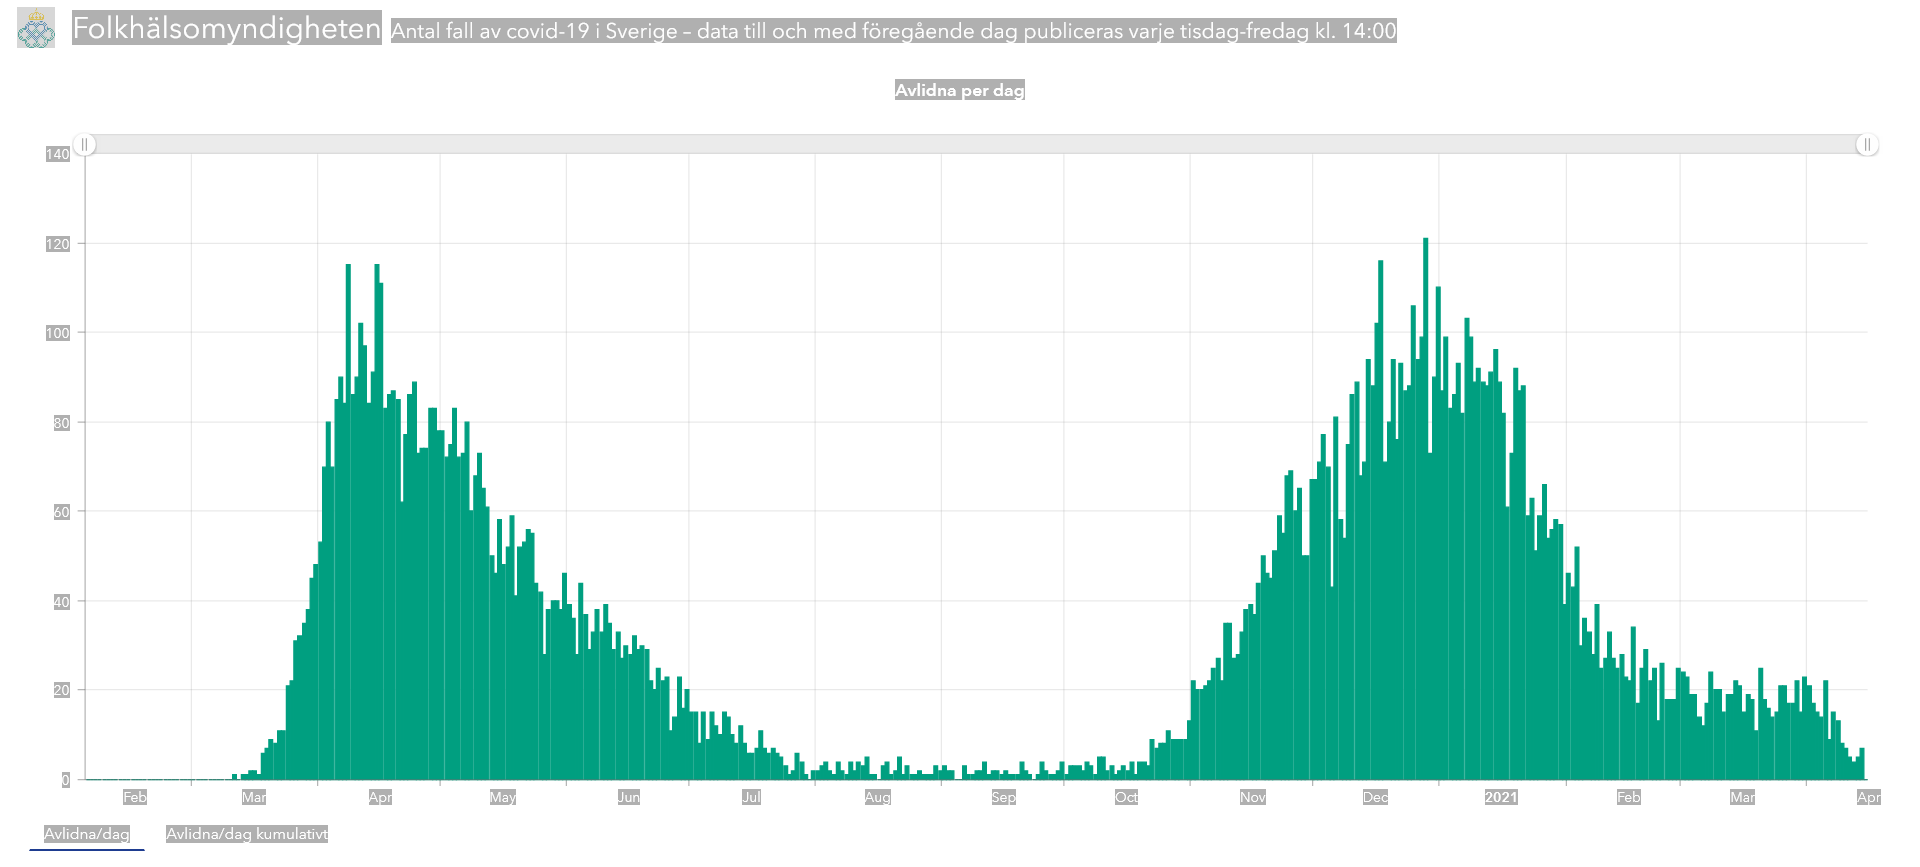The height and width of the screenshot is (867, 1920).
Task: Click the 'Antal fall av covid-19 i Sverige' subtitle
Action: [893, 31]
